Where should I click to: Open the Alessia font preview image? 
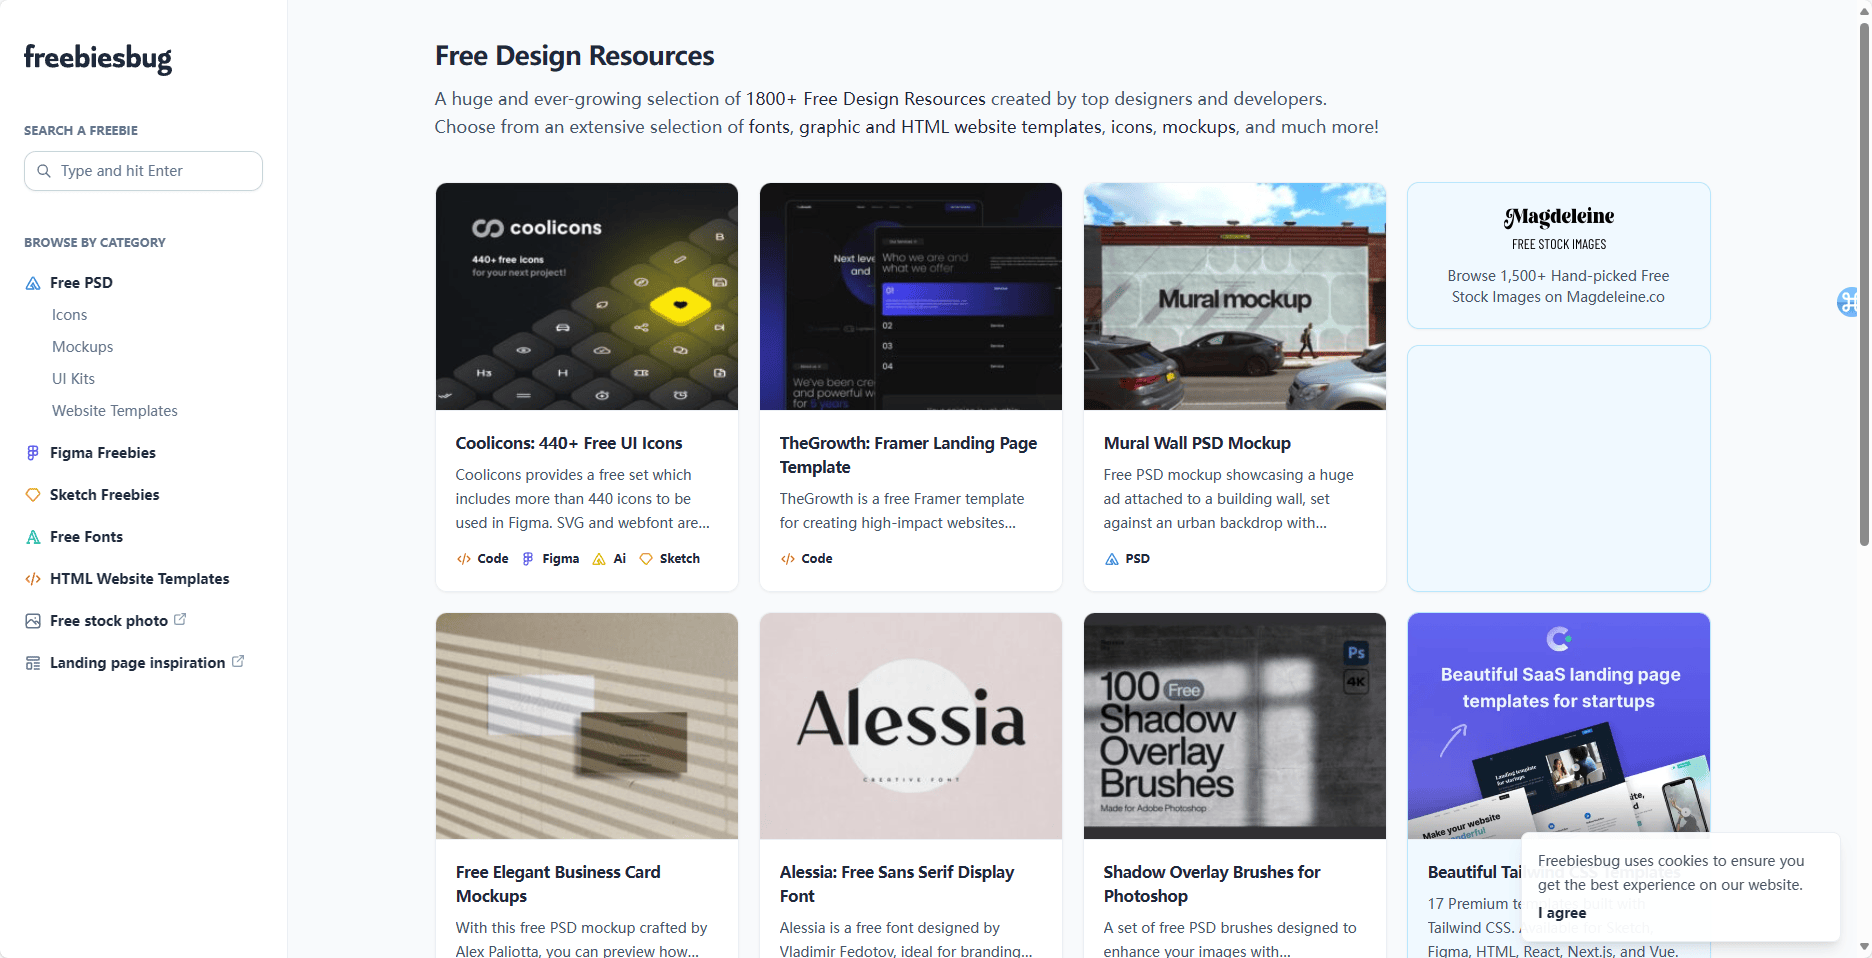coord(910,726)
